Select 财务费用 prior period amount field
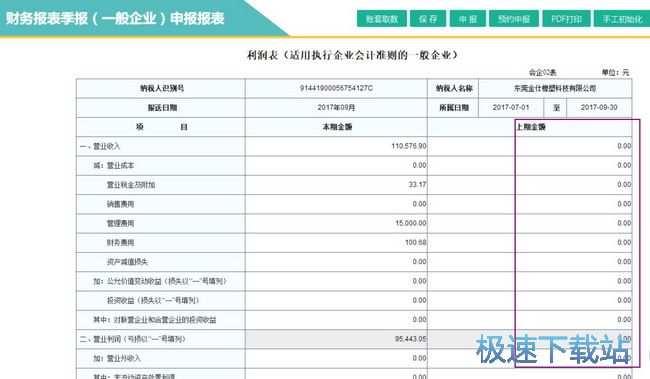The width and height of the screenshot is (650, 379). tap(530, 243)
